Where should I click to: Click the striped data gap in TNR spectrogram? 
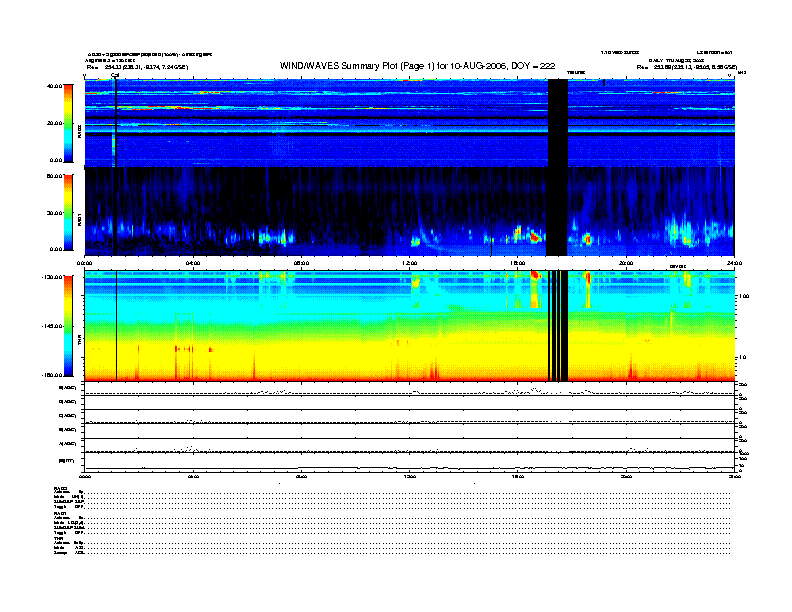(558, 326)
